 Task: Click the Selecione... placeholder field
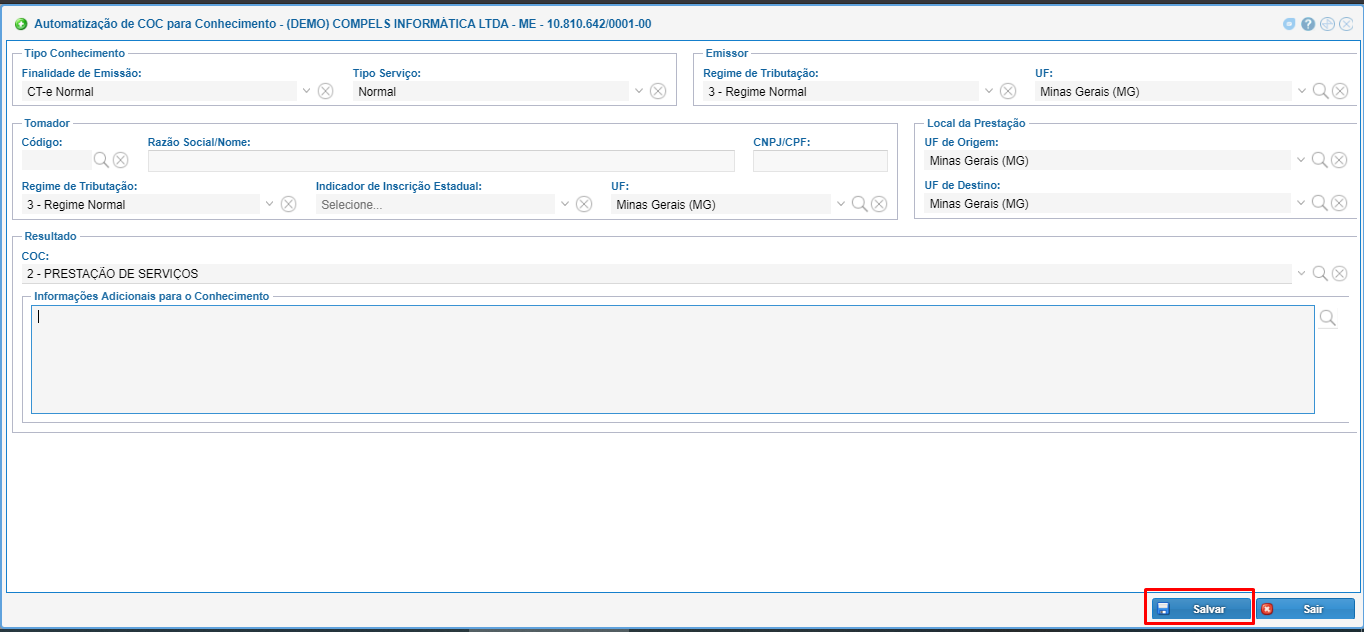click(435, 204)
